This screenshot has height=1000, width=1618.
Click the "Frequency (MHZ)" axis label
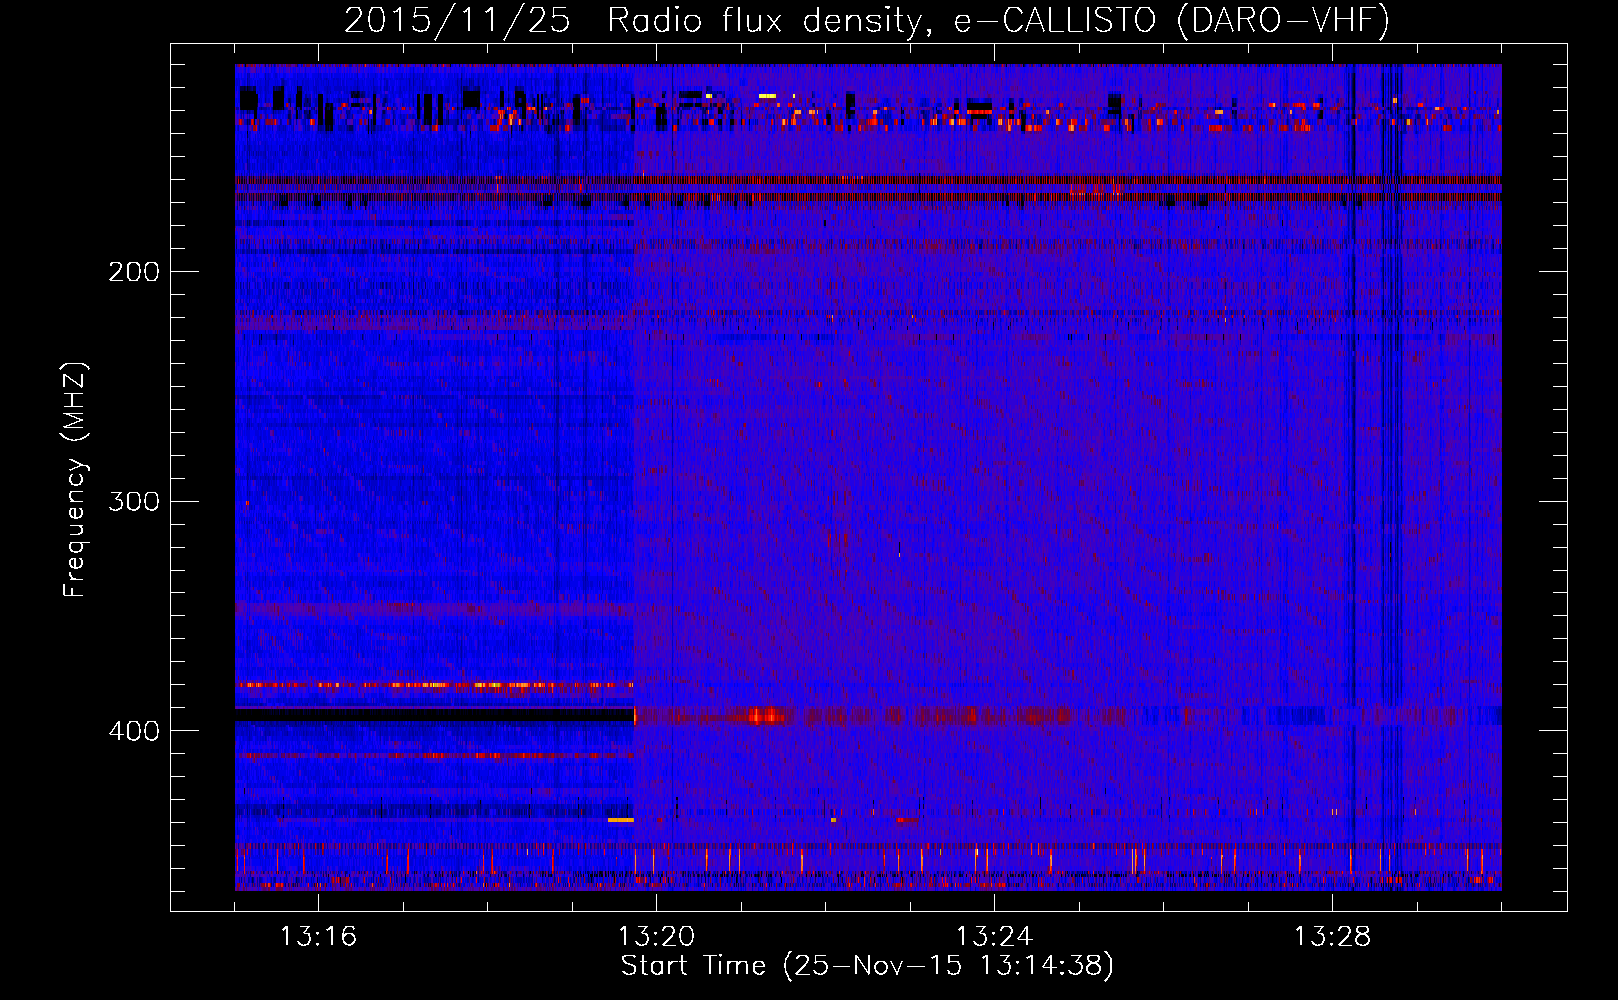tap(75, 480)
